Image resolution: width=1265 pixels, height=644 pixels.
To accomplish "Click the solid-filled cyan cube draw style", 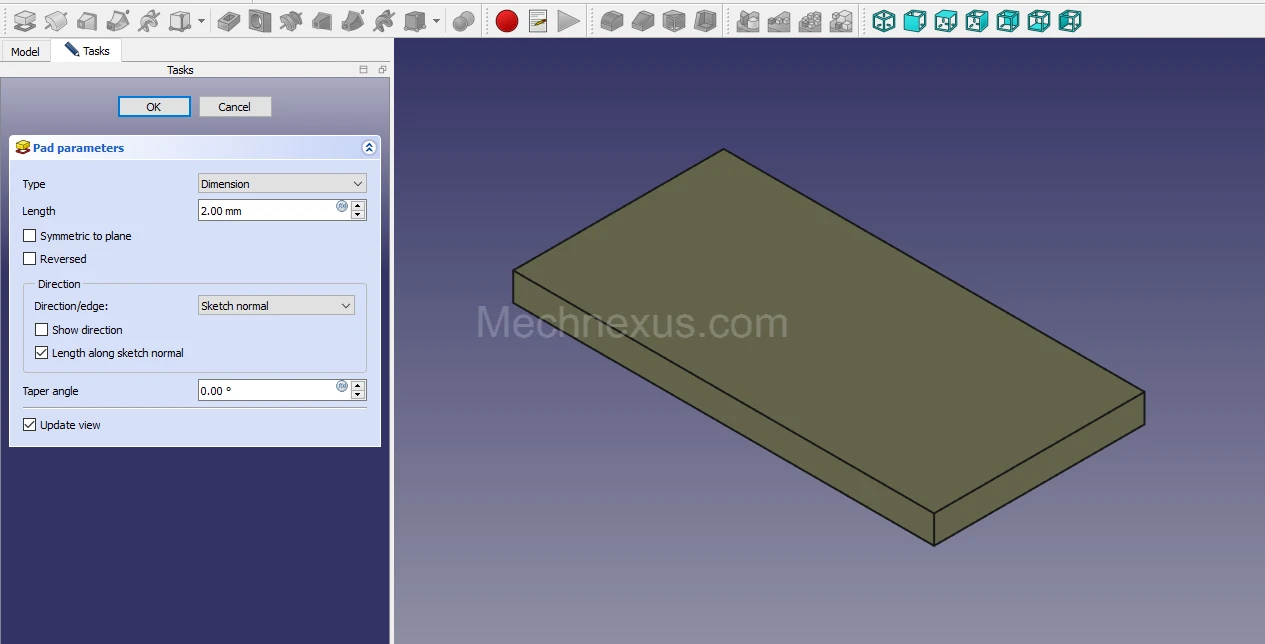I will (x=915, y=20).
